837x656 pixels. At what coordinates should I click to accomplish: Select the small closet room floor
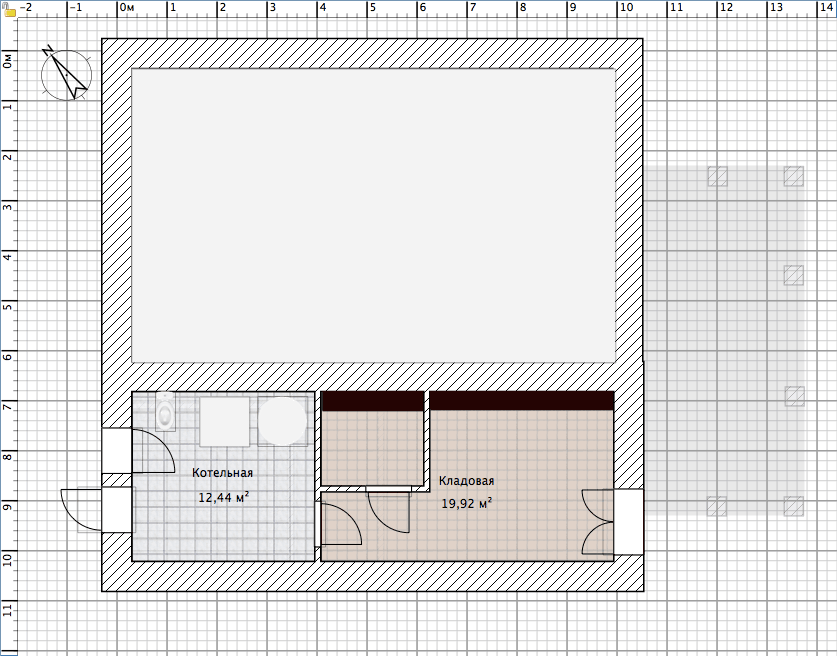pos(373,447)
